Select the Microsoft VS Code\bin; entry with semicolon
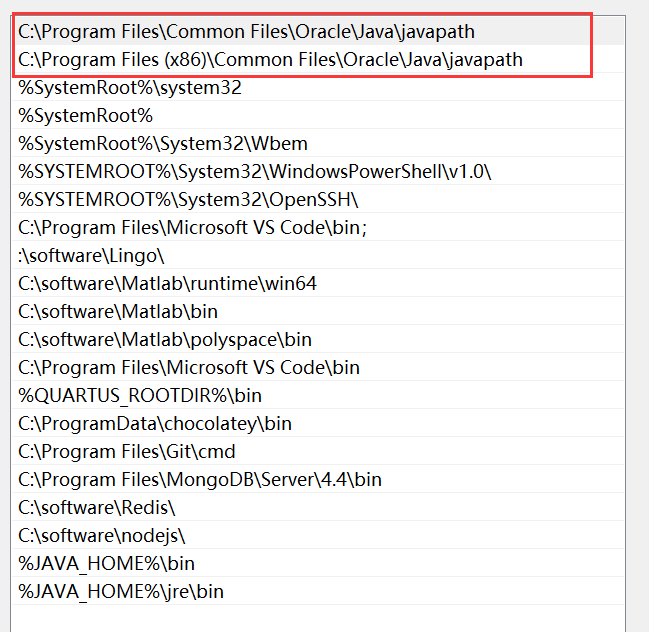The width and height of the screenshot is (649, 632). pos(318,227)
